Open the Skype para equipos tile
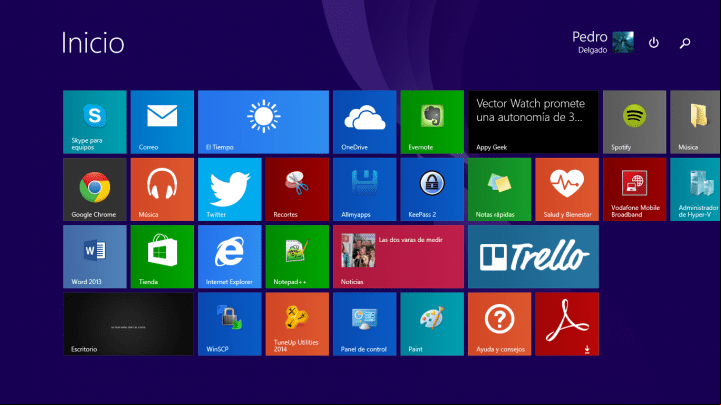 click(95, 122)
